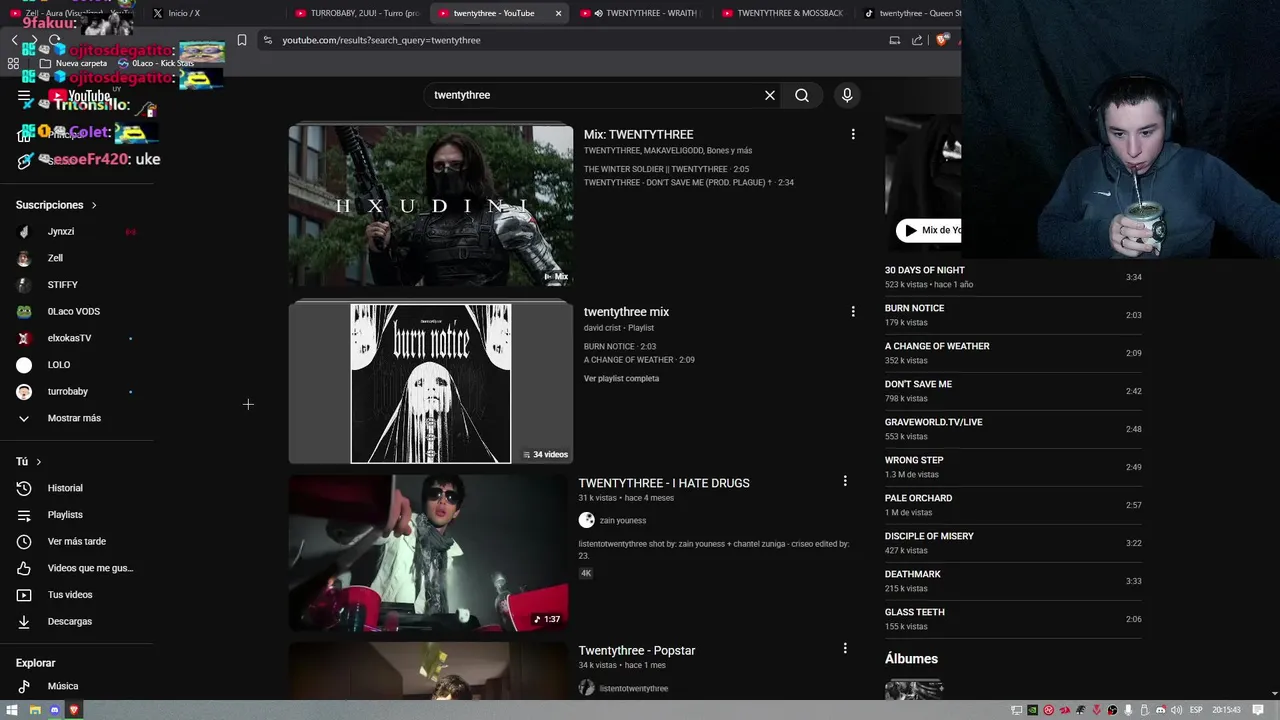Screen dimensions: 1280x720
Task: Start voice search with the microphone
Action: pyautogui.click(x=847, y=95)
